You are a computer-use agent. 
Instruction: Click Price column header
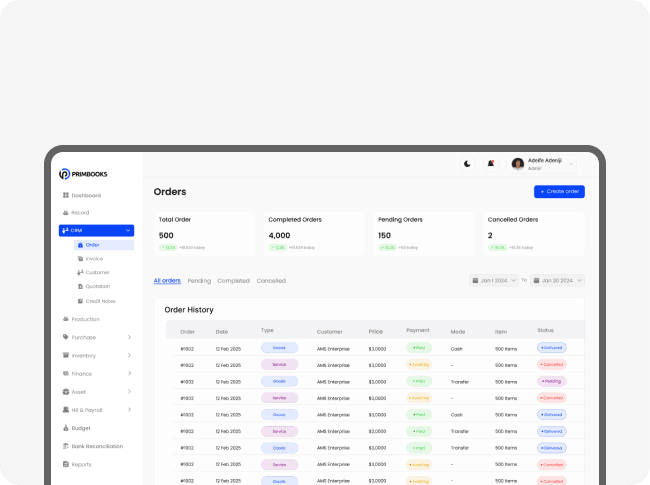point(376,332)
